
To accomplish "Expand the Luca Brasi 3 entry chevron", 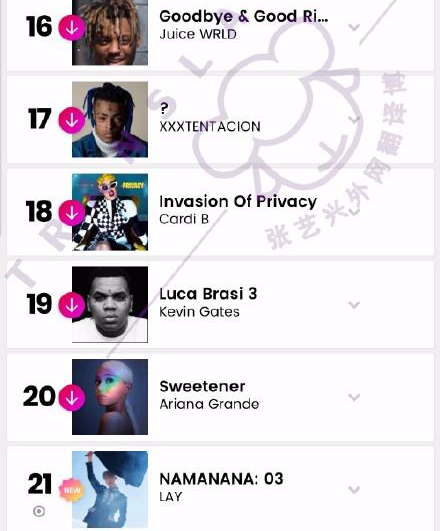I will pyautogui.click(x=354, y=305).
